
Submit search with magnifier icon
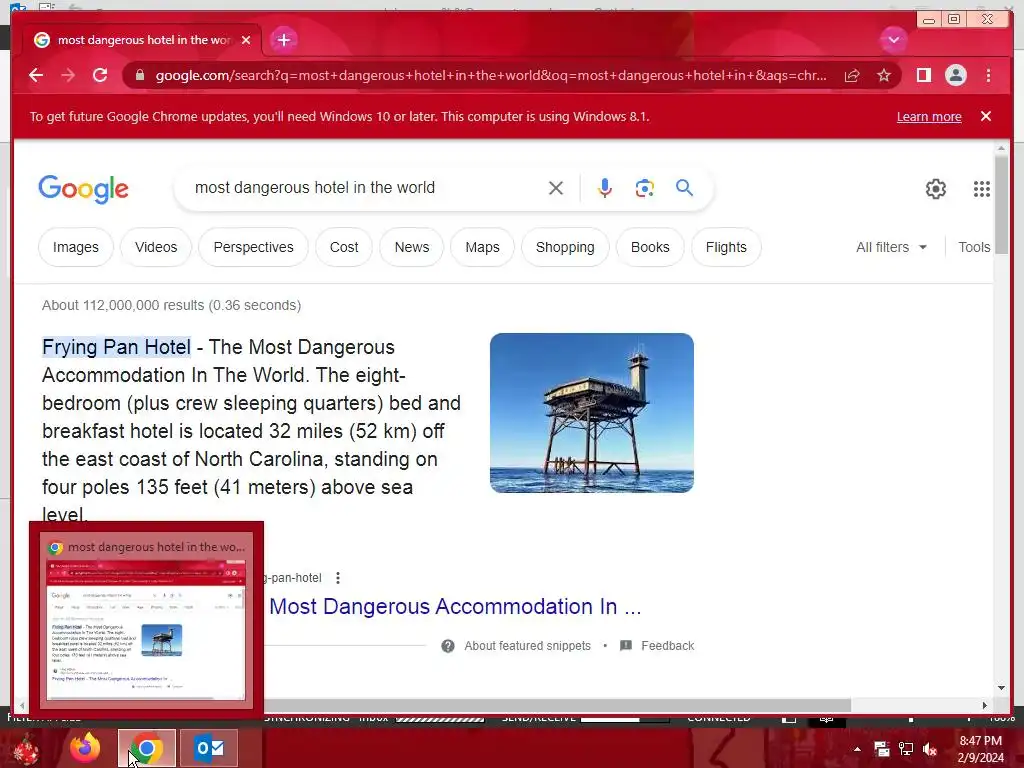(684, 188)
